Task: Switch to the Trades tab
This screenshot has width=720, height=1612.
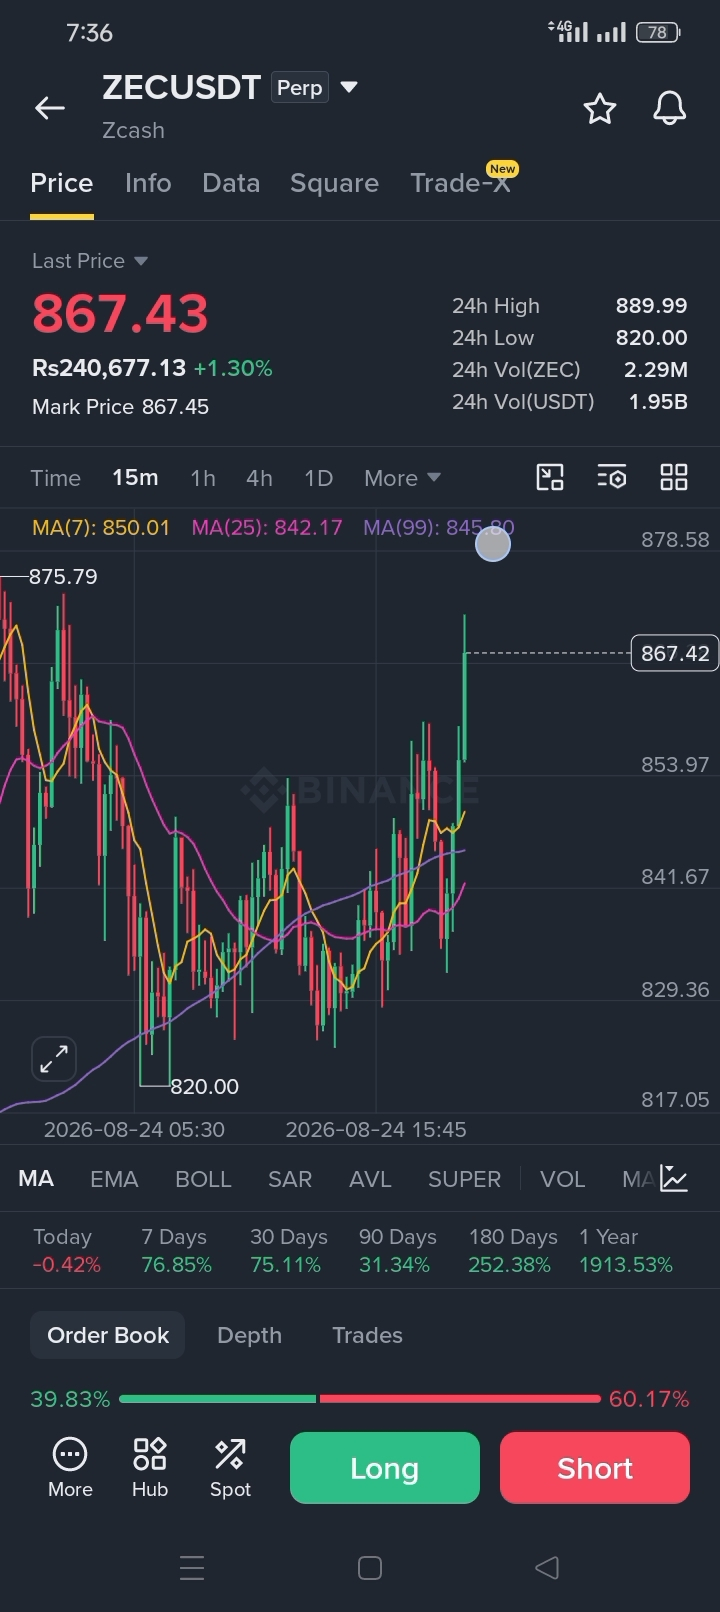Action: 367,1335
